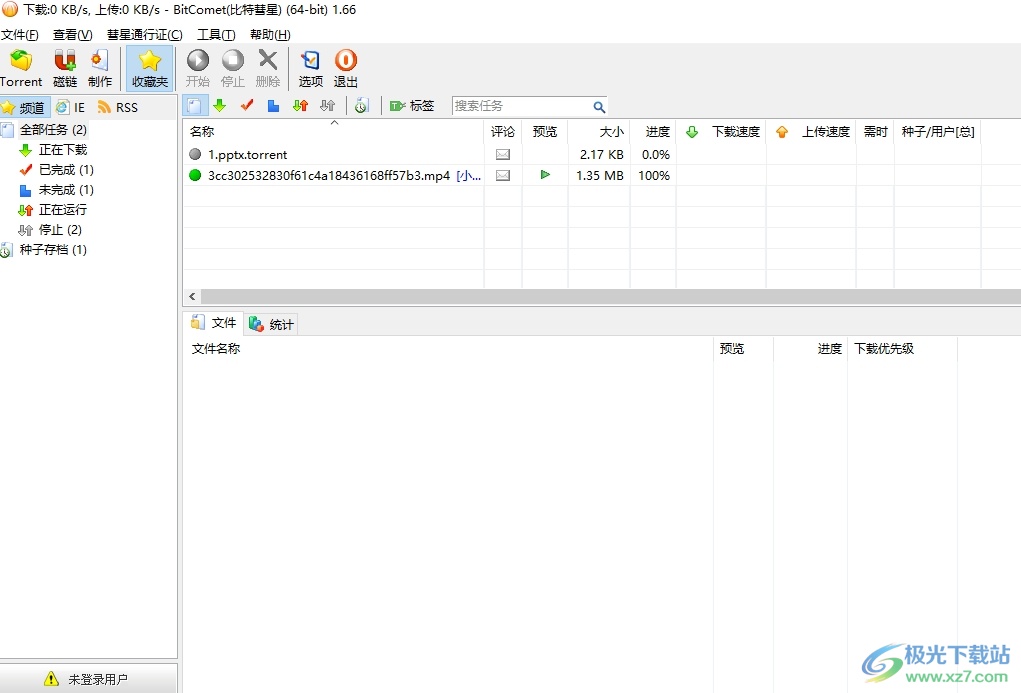The width and height of the screenshot is (1021, 693).
Task: Sort by 预览 column in task list
Action: click(x=545, y=132)
